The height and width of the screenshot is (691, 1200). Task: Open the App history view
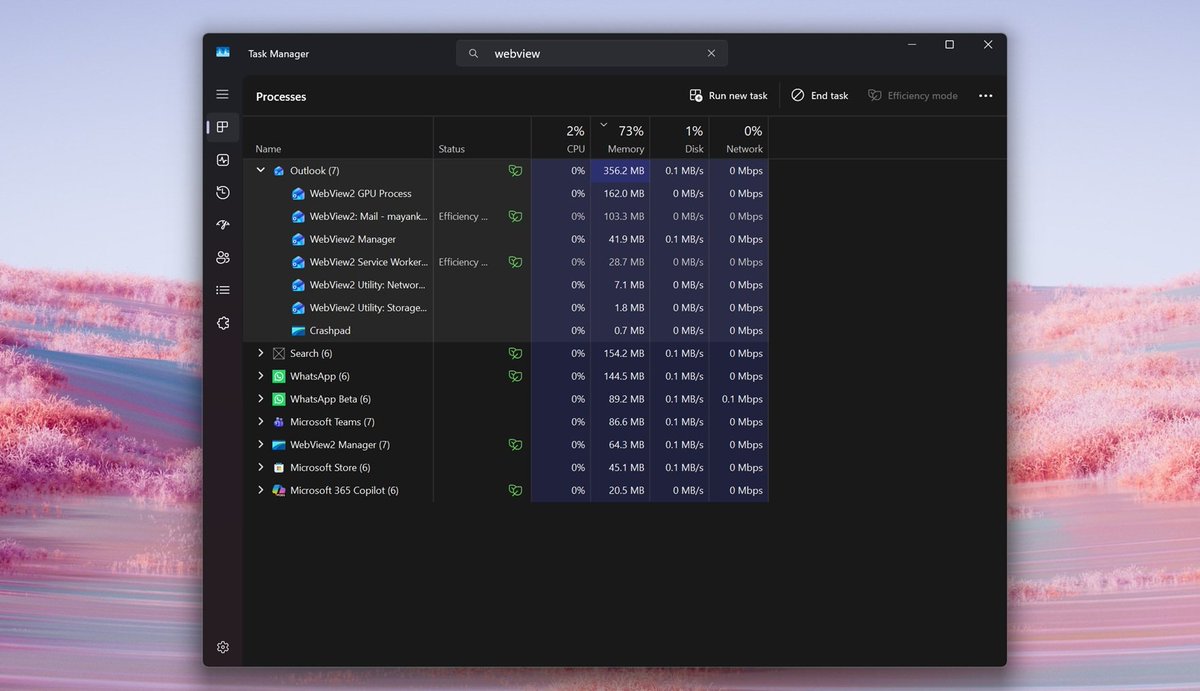tap(222, 192)
